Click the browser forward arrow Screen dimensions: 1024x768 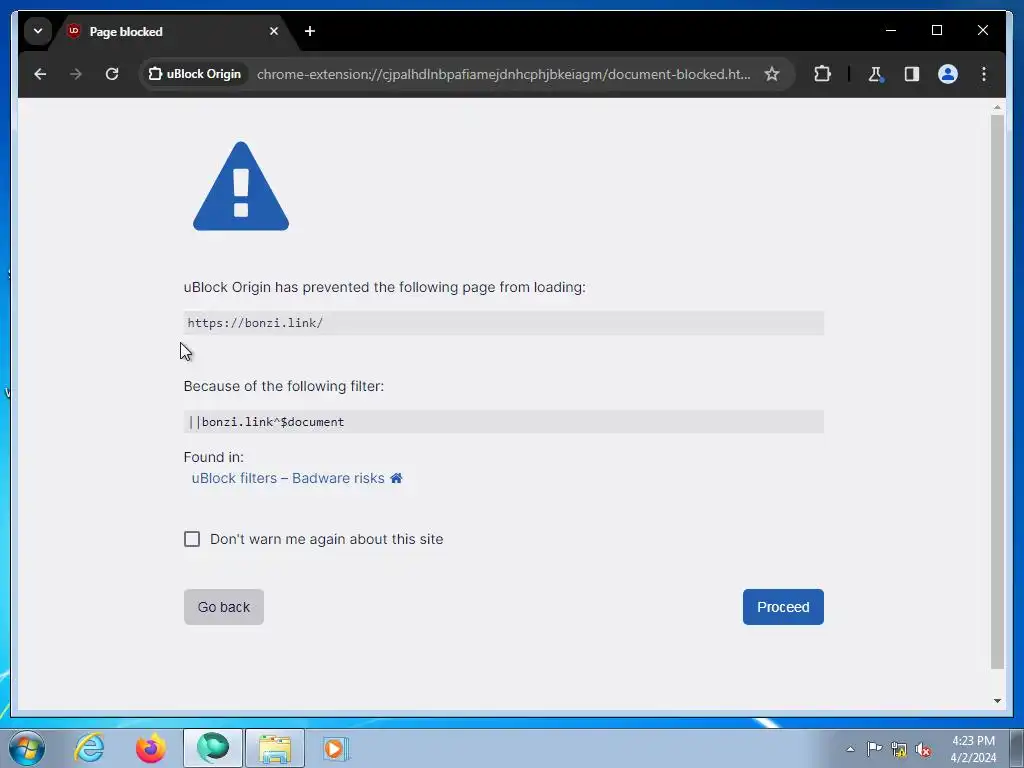(76, 74)
